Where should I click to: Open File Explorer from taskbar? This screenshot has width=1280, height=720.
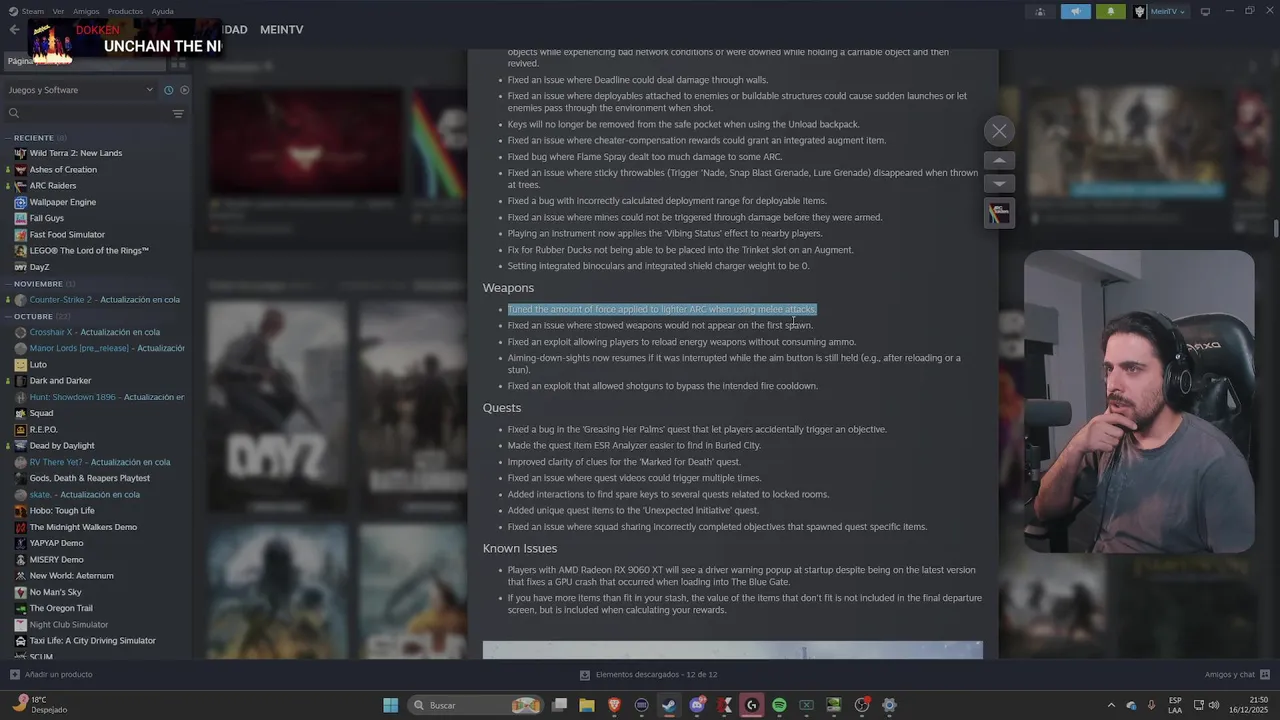tap(587, 705)
